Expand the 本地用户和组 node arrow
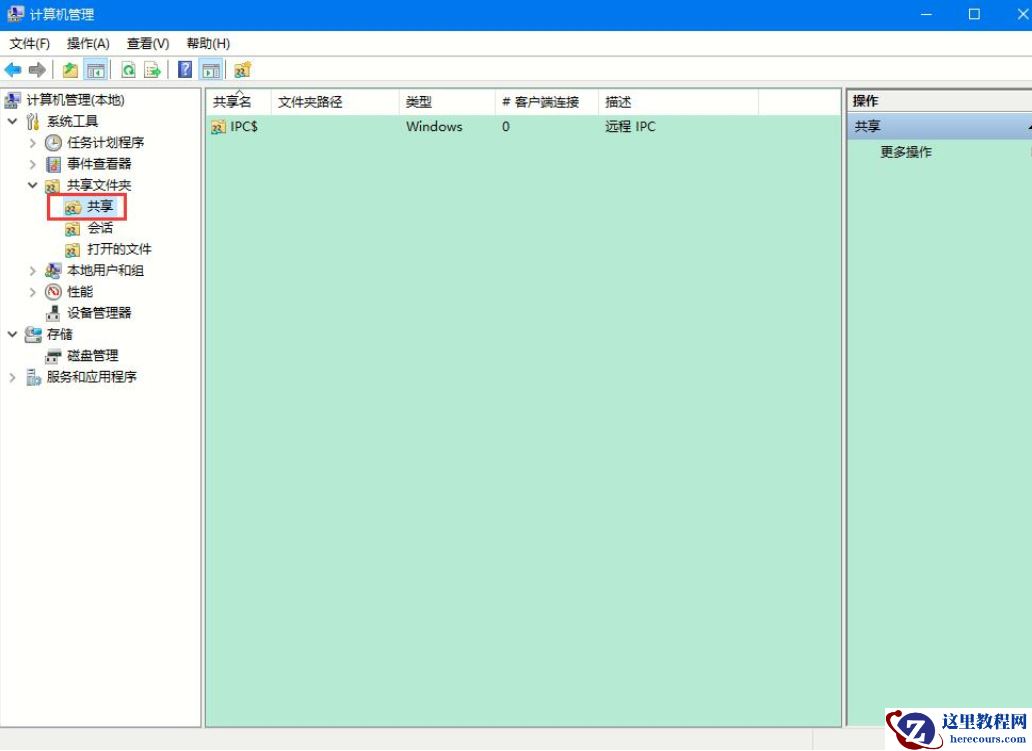The width and height of the screenshot is (1032, 751). pos(32,271)
